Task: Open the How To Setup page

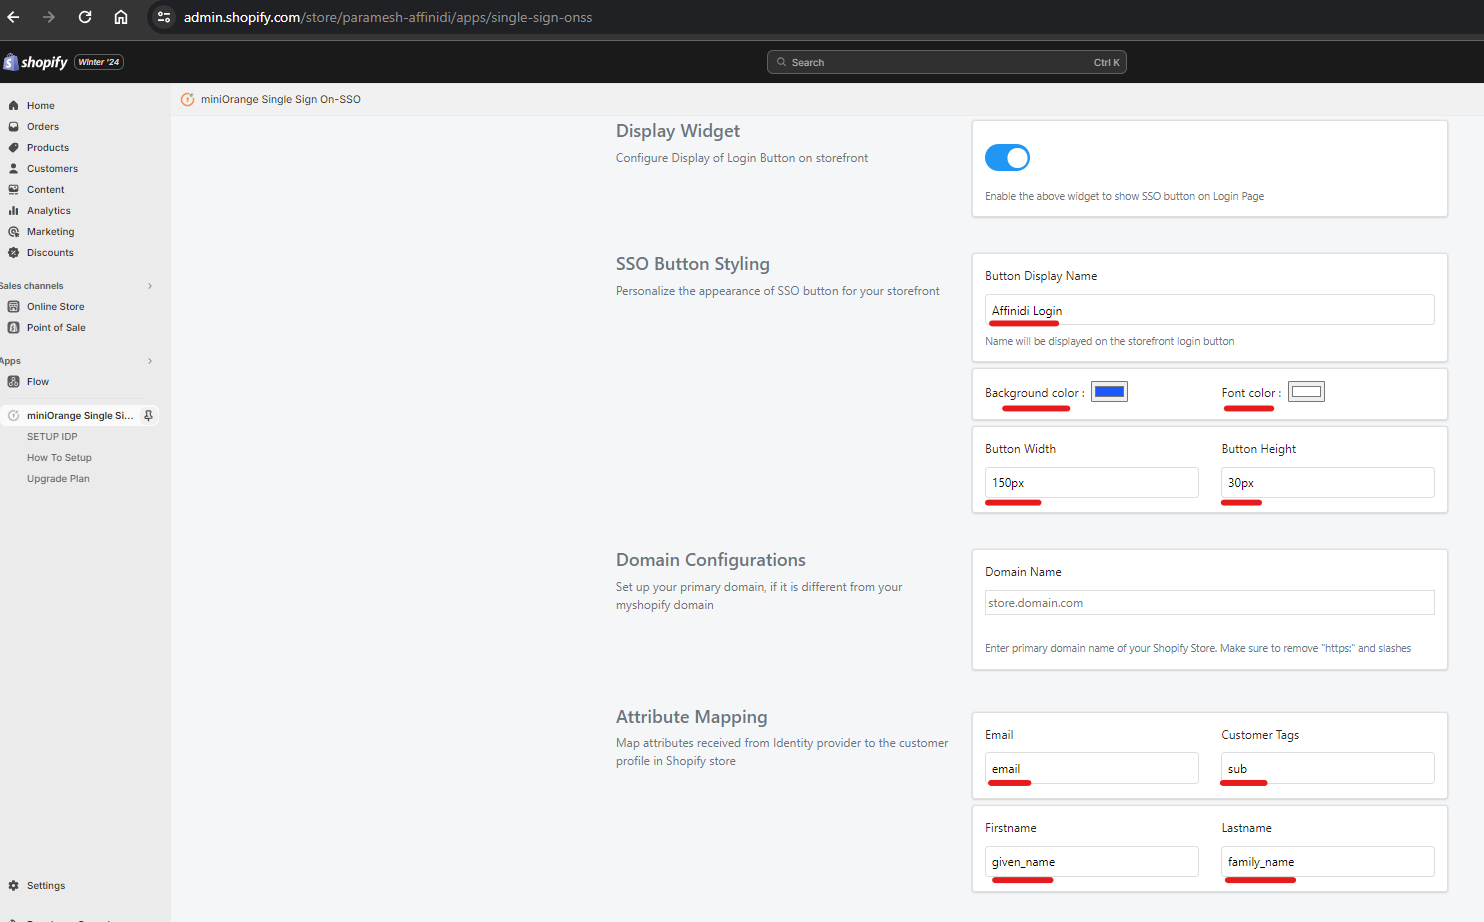Action: (59, 458)
